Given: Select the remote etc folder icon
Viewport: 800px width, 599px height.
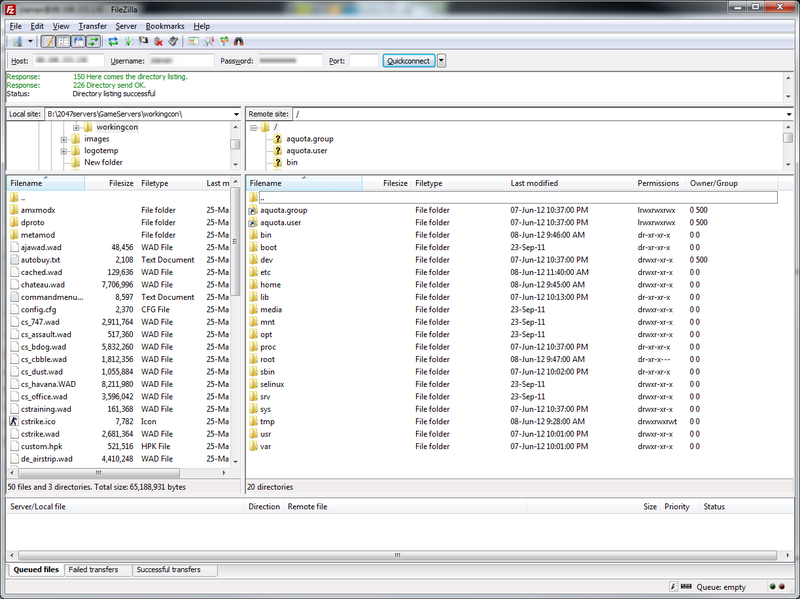Looking at the screenshot, I should pyautogui.click(x=254, y=272).
